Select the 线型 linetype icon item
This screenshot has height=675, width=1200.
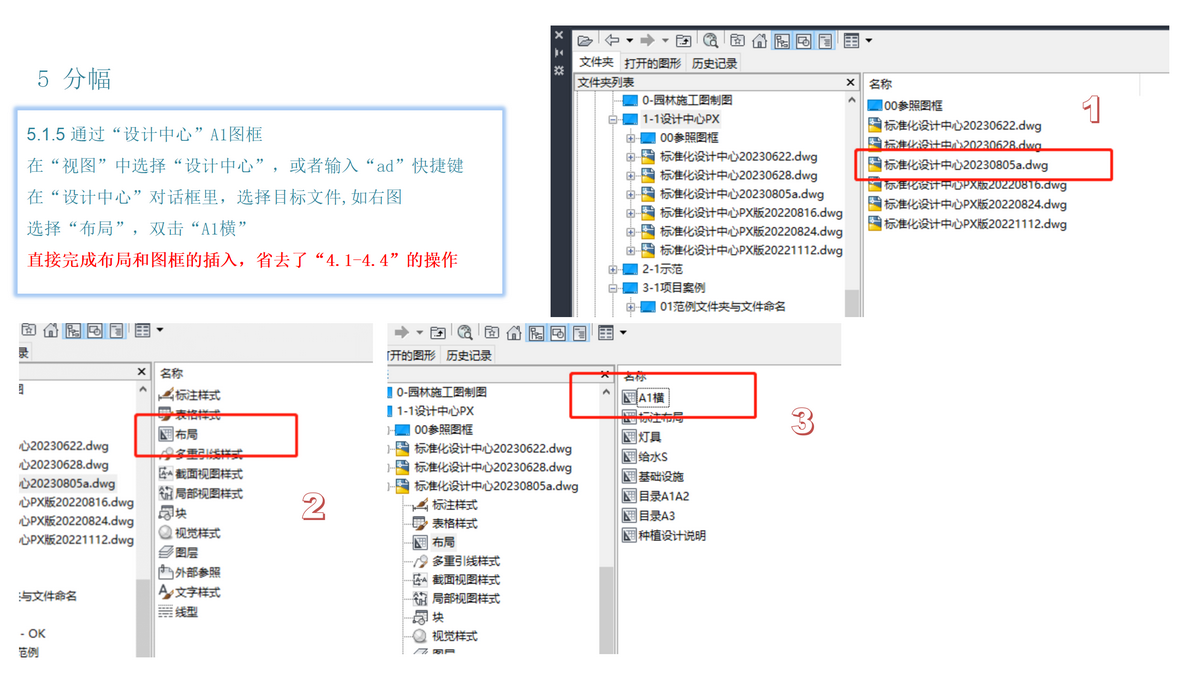tap(167, 612)
